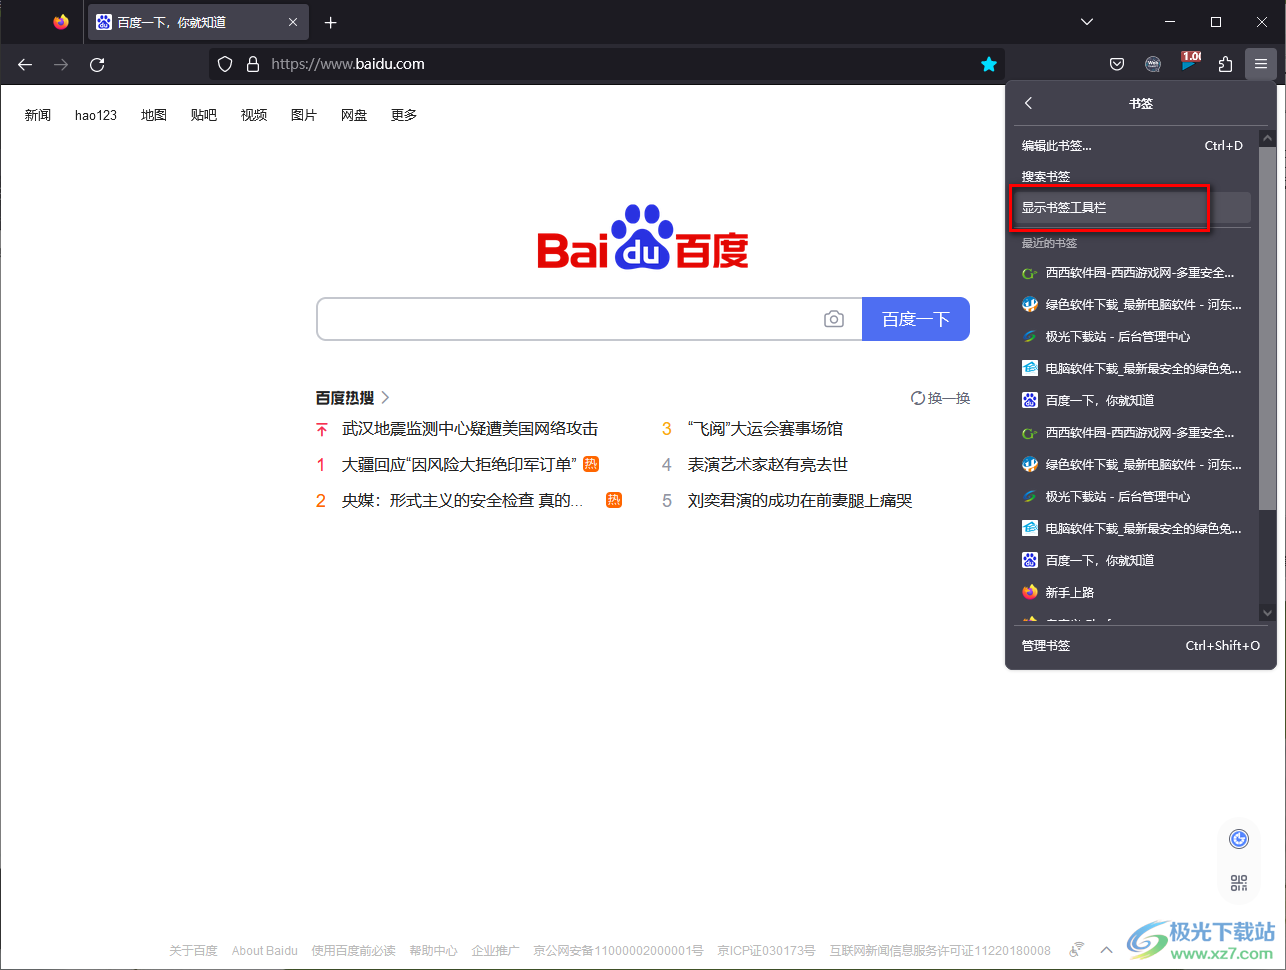1286x970 pixels.
Task: Open 央媒：形式主义的安全检查 headline
Action: coord(462,501)
